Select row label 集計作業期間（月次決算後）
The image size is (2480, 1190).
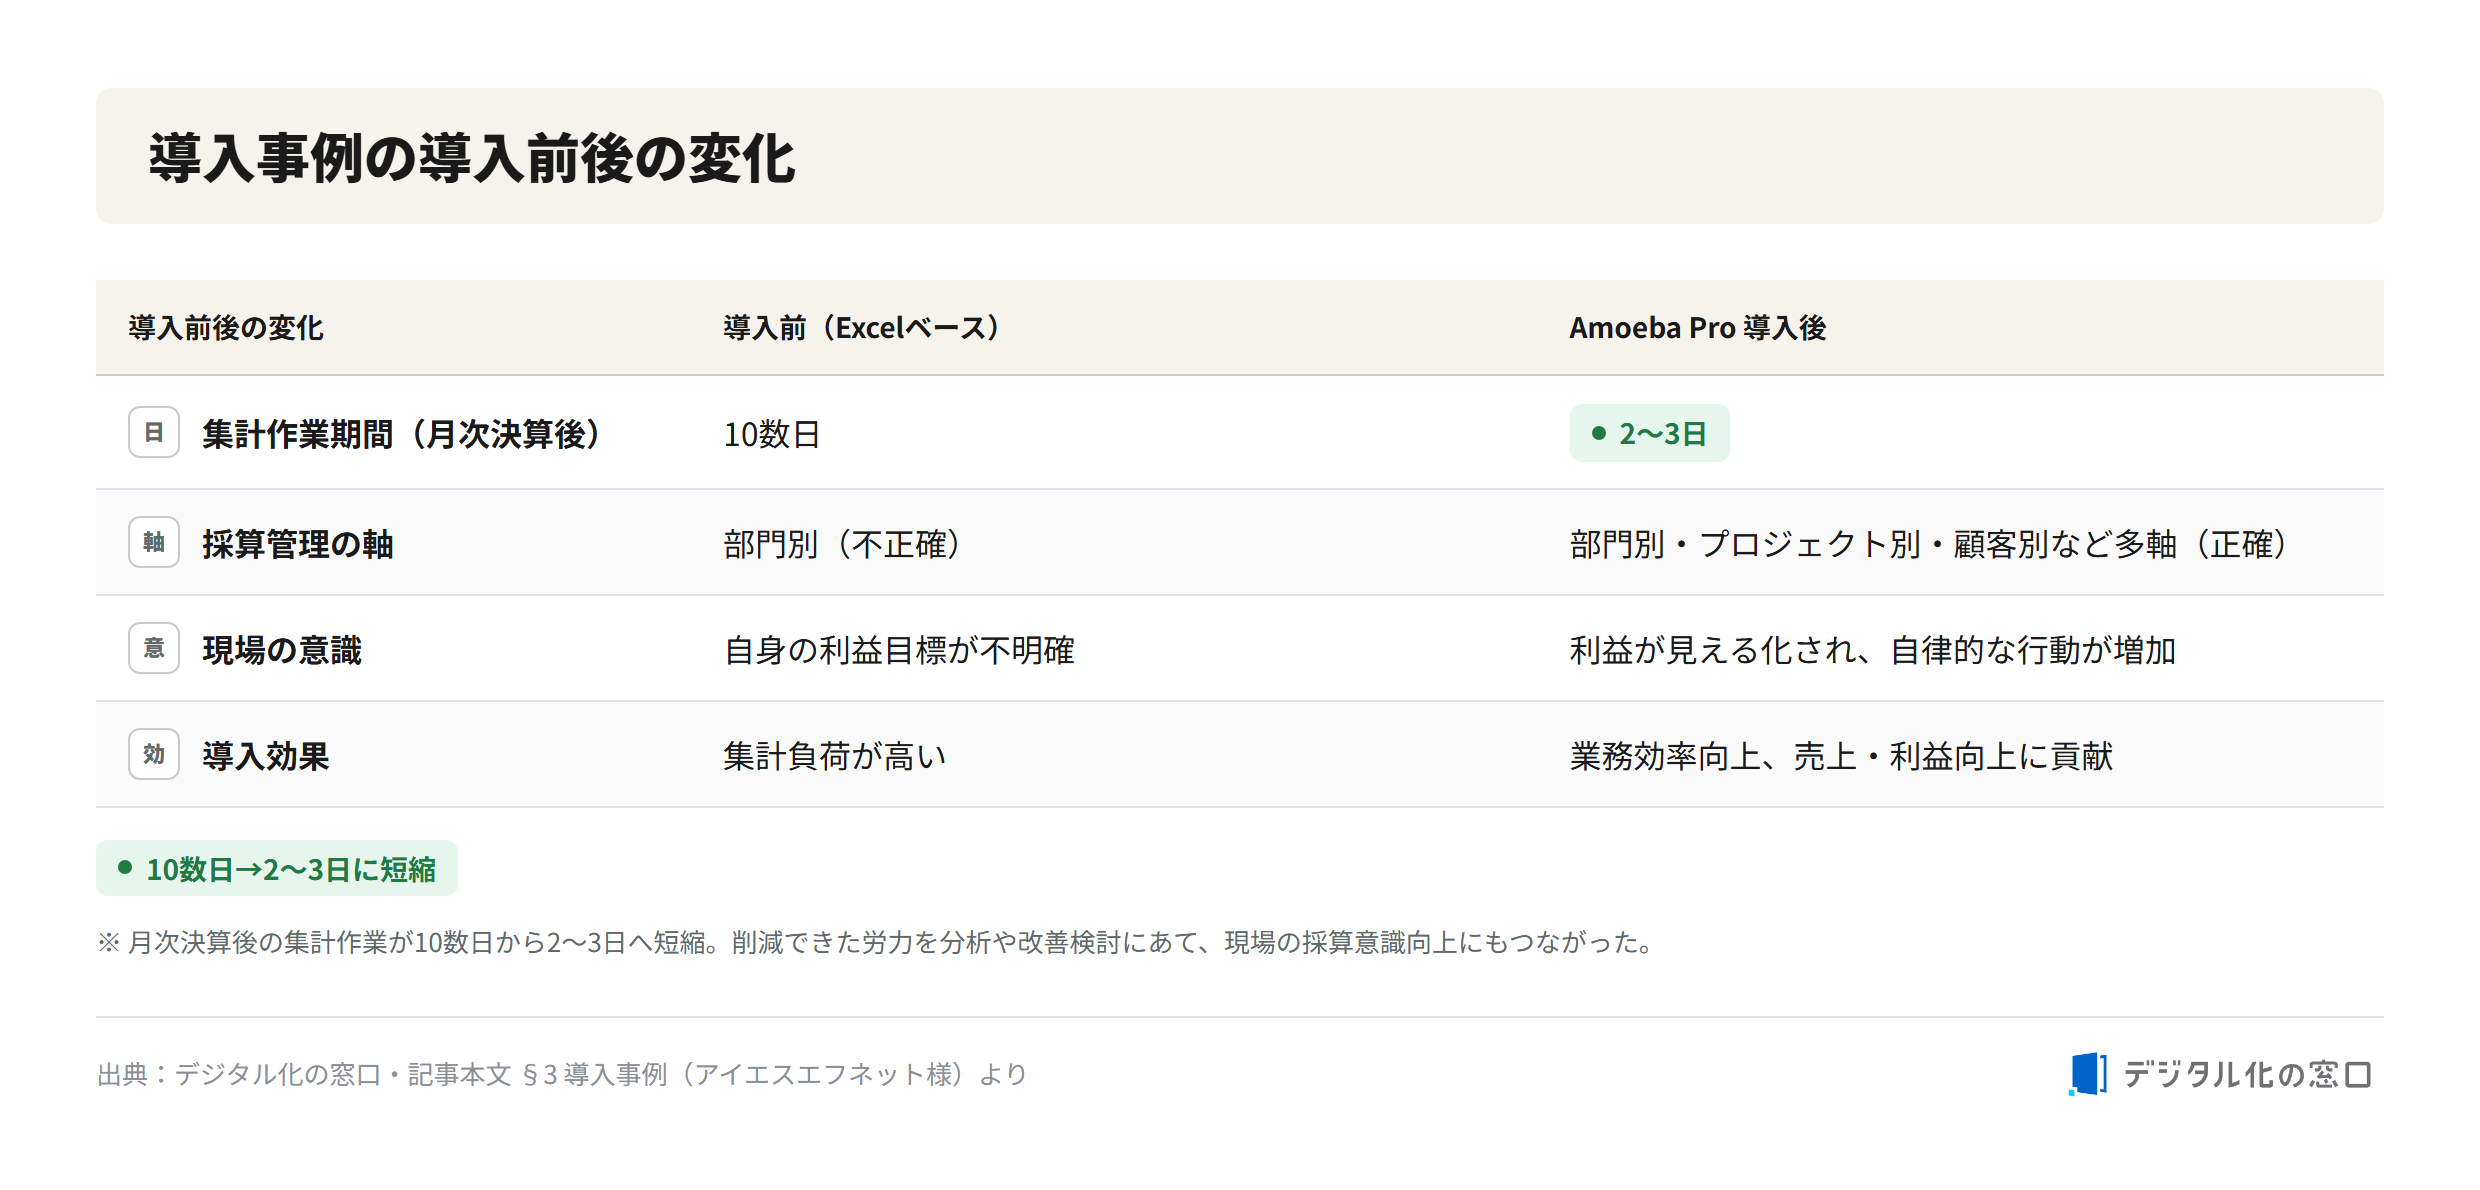tap(402, 434)
